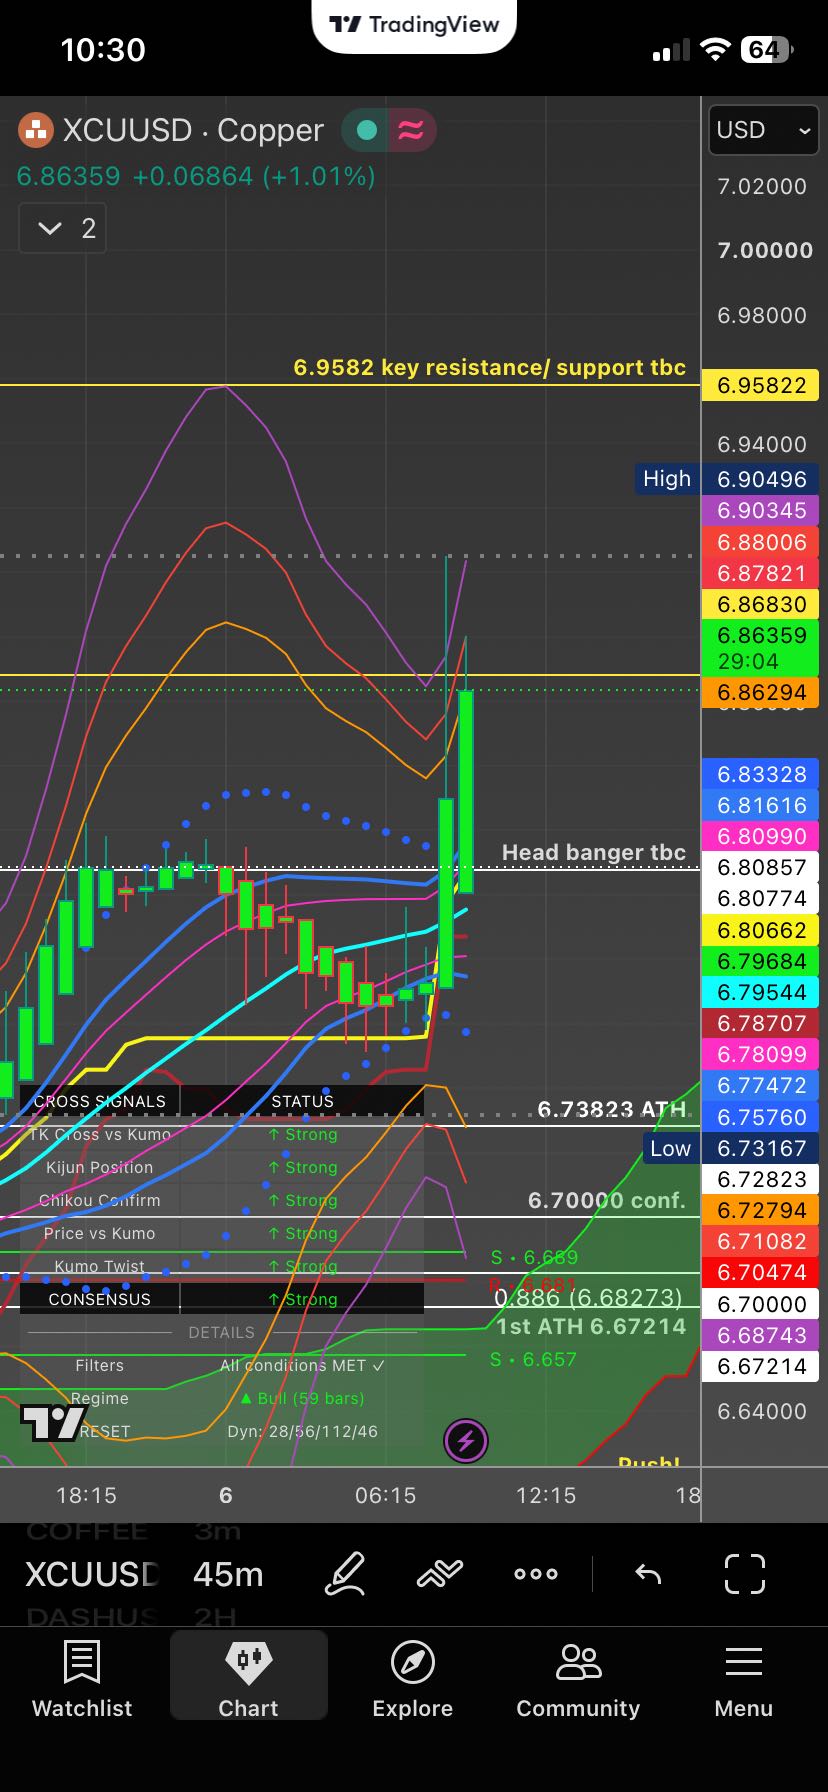The height and width of the screenshot is (1792, 828).
Task: Click the Price vs Kumo row label
Action: (x=100, y=1233)
